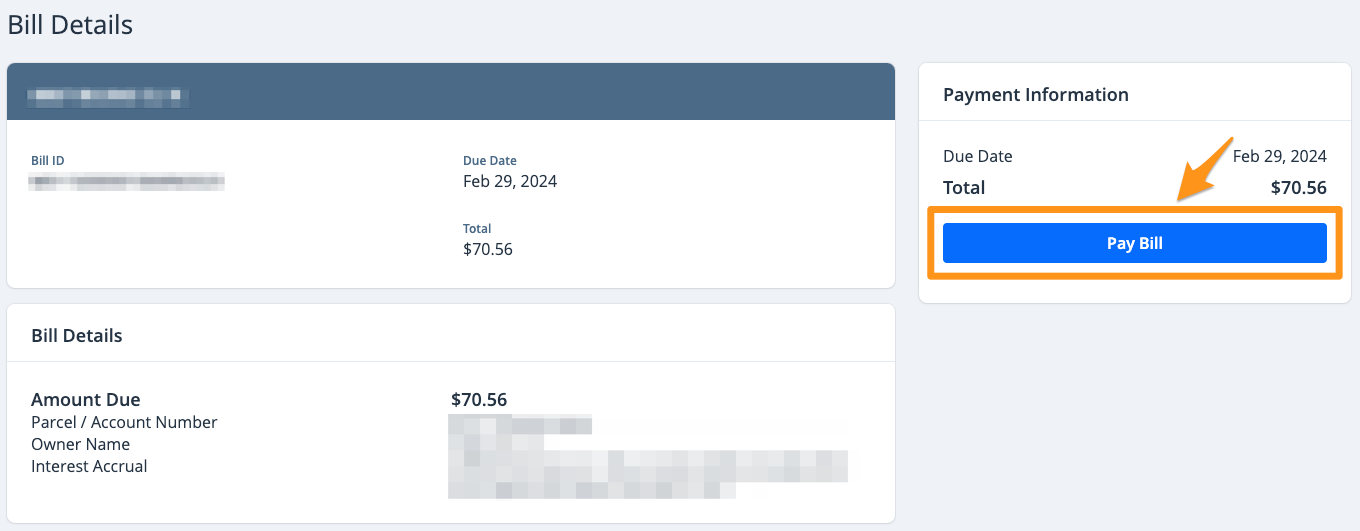Click the Bill Details card heading above Amount Due
This screenshot has width=1360, height=531.
77,336
